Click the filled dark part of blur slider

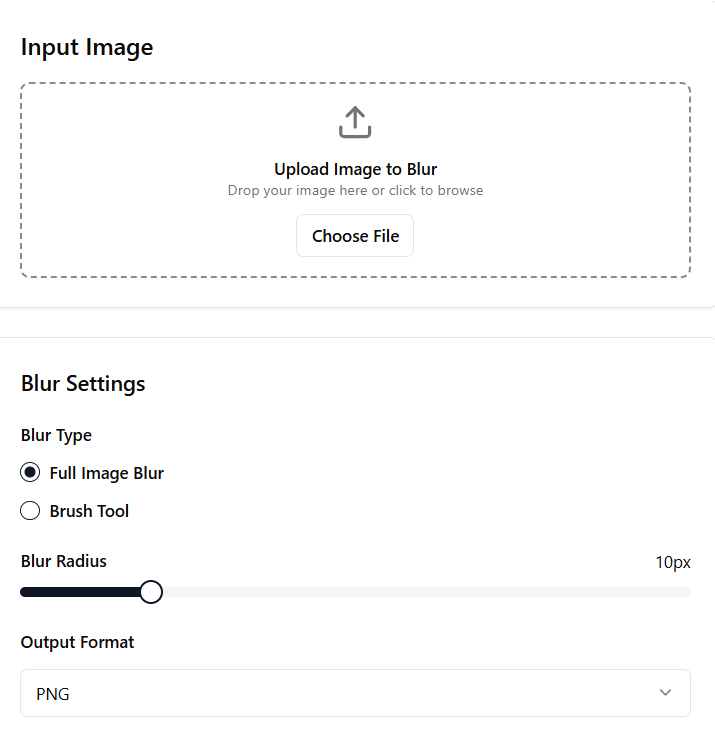point(80,592)
